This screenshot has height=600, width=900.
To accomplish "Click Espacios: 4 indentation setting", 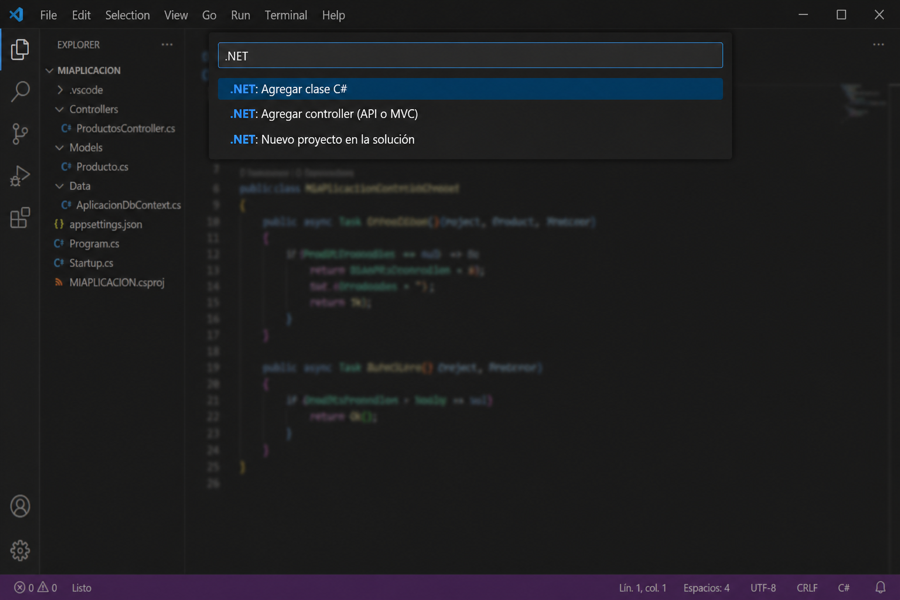I will (x=706, y=587).
